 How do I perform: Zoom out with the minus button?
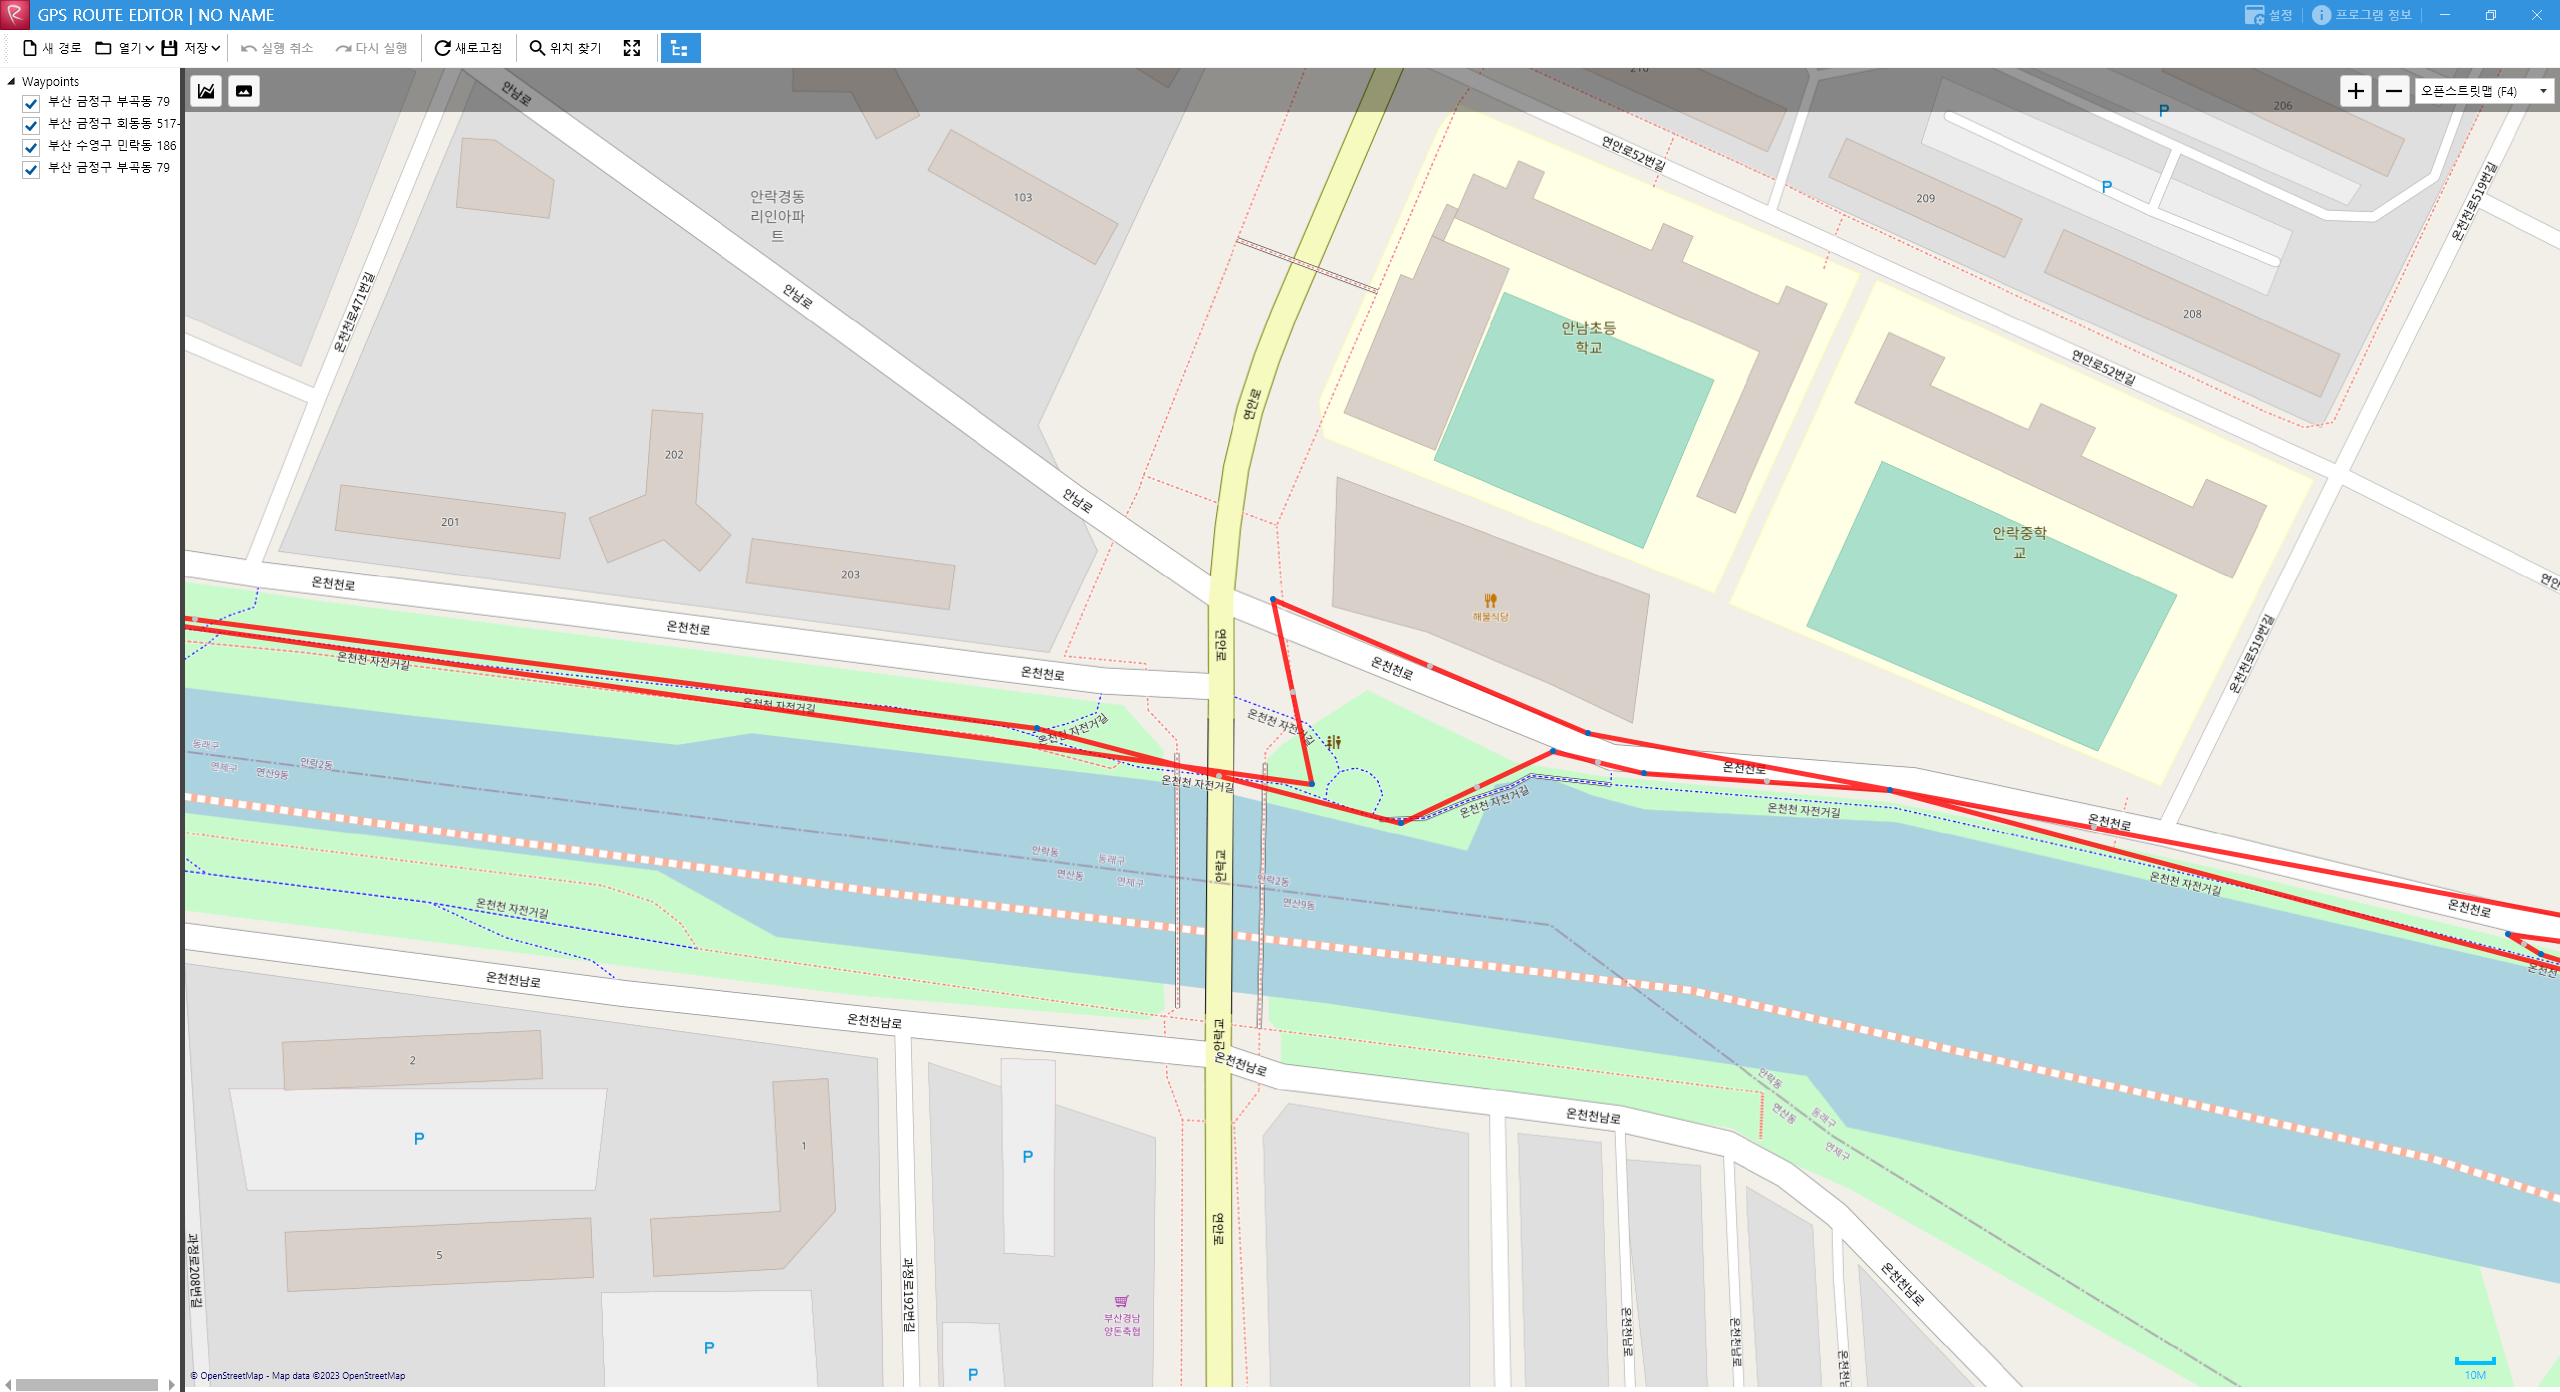[2393, 91]
